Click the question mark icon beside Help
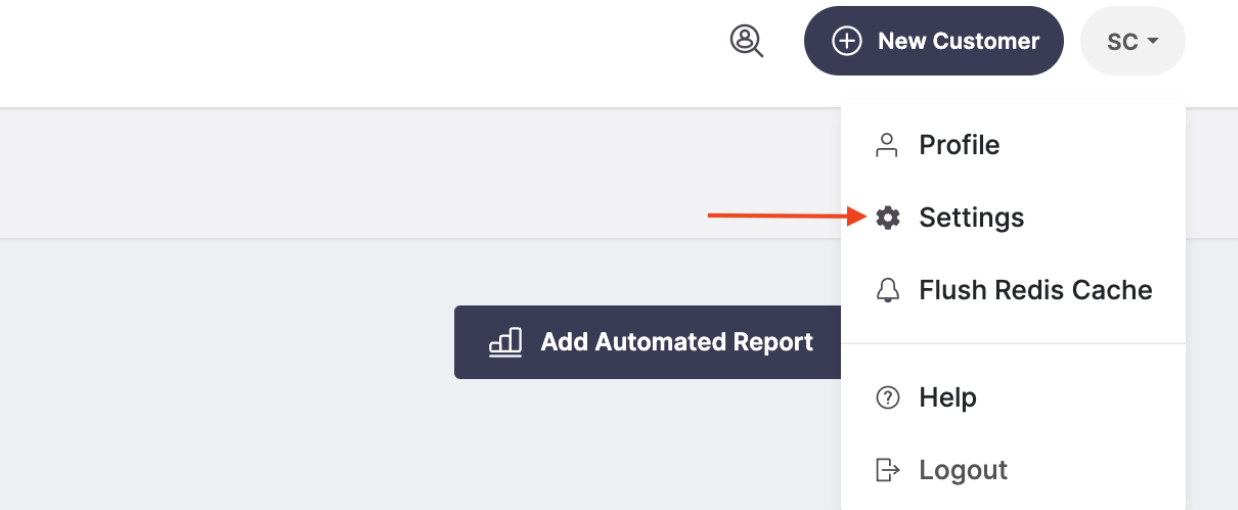This screenshot has height=510, width=1238. pyautogui.click(x=887, y=397)
